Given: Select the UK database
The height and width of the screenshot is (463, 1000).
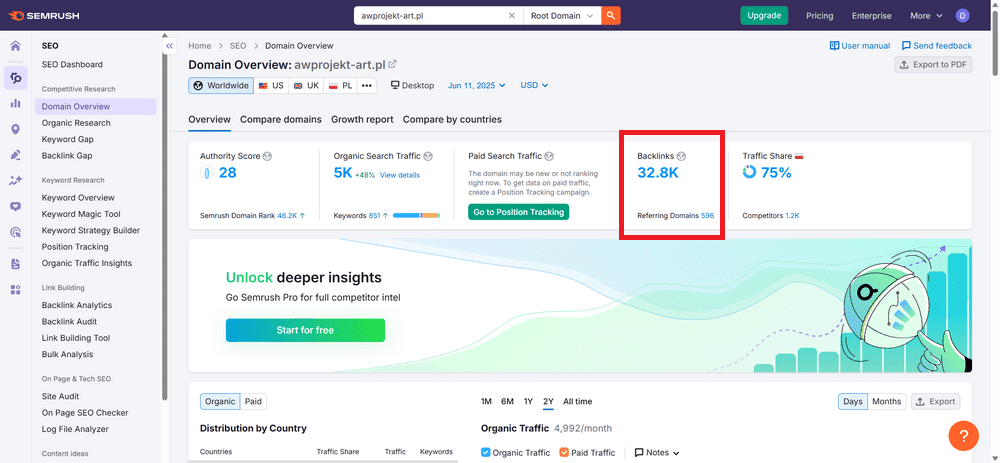Looking at the screenshot, I should click(x=306, y=85).
